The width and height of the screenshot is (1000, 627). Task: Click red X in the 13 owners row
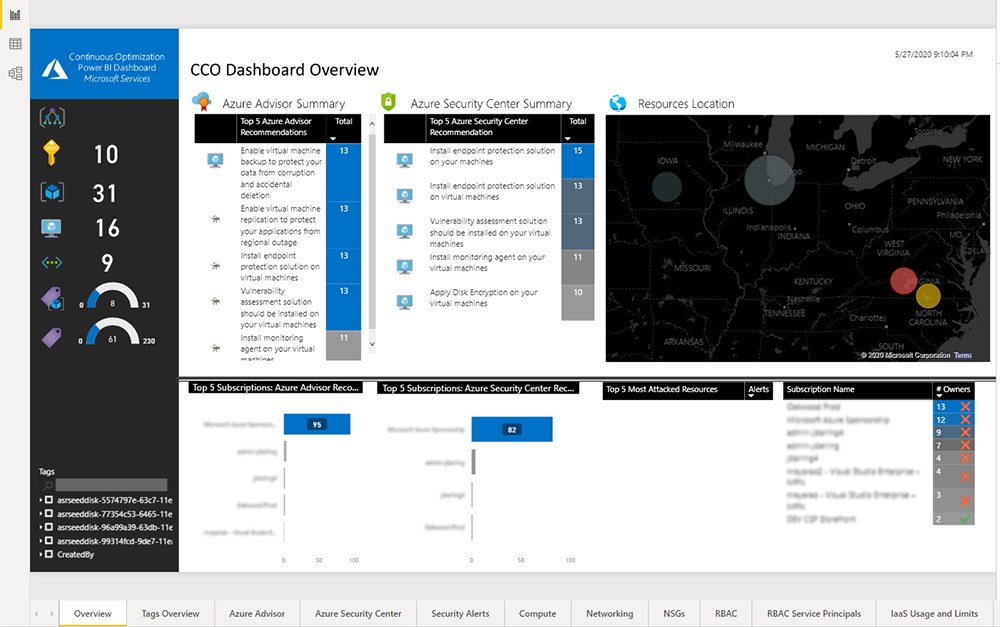coord(966,406)
